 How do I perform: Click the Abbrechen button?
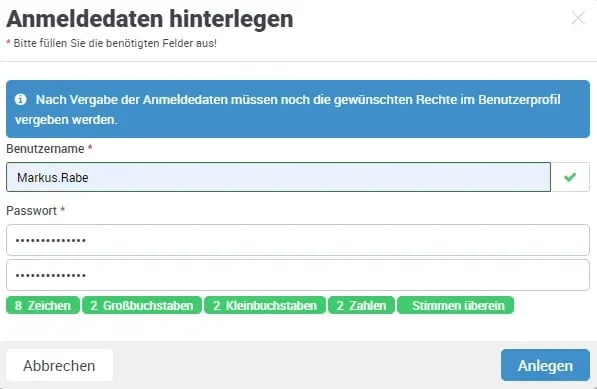[59, 365]
